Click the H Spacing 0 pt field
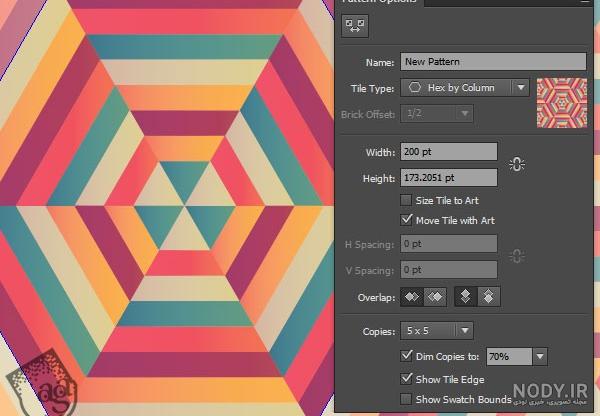The image size is (600, 416). (x=449, y=244)
